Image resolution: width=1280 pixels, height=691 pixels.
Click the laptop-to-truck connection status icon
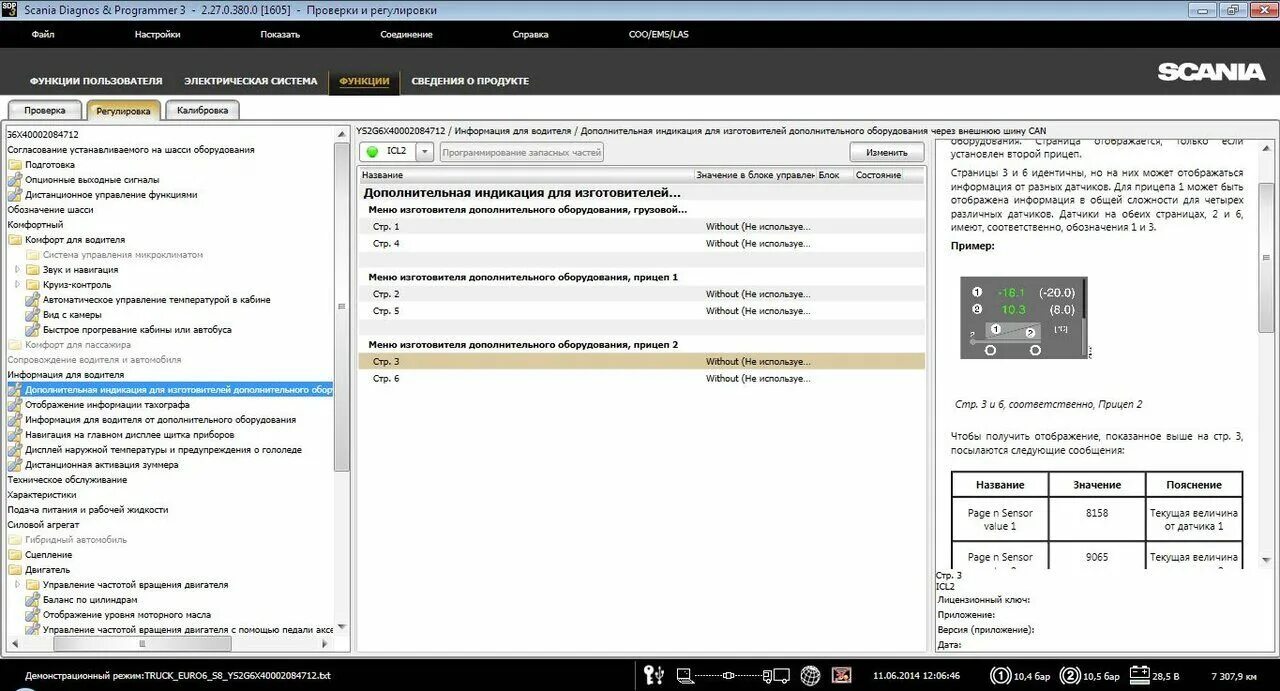click(x=732, y=675)
